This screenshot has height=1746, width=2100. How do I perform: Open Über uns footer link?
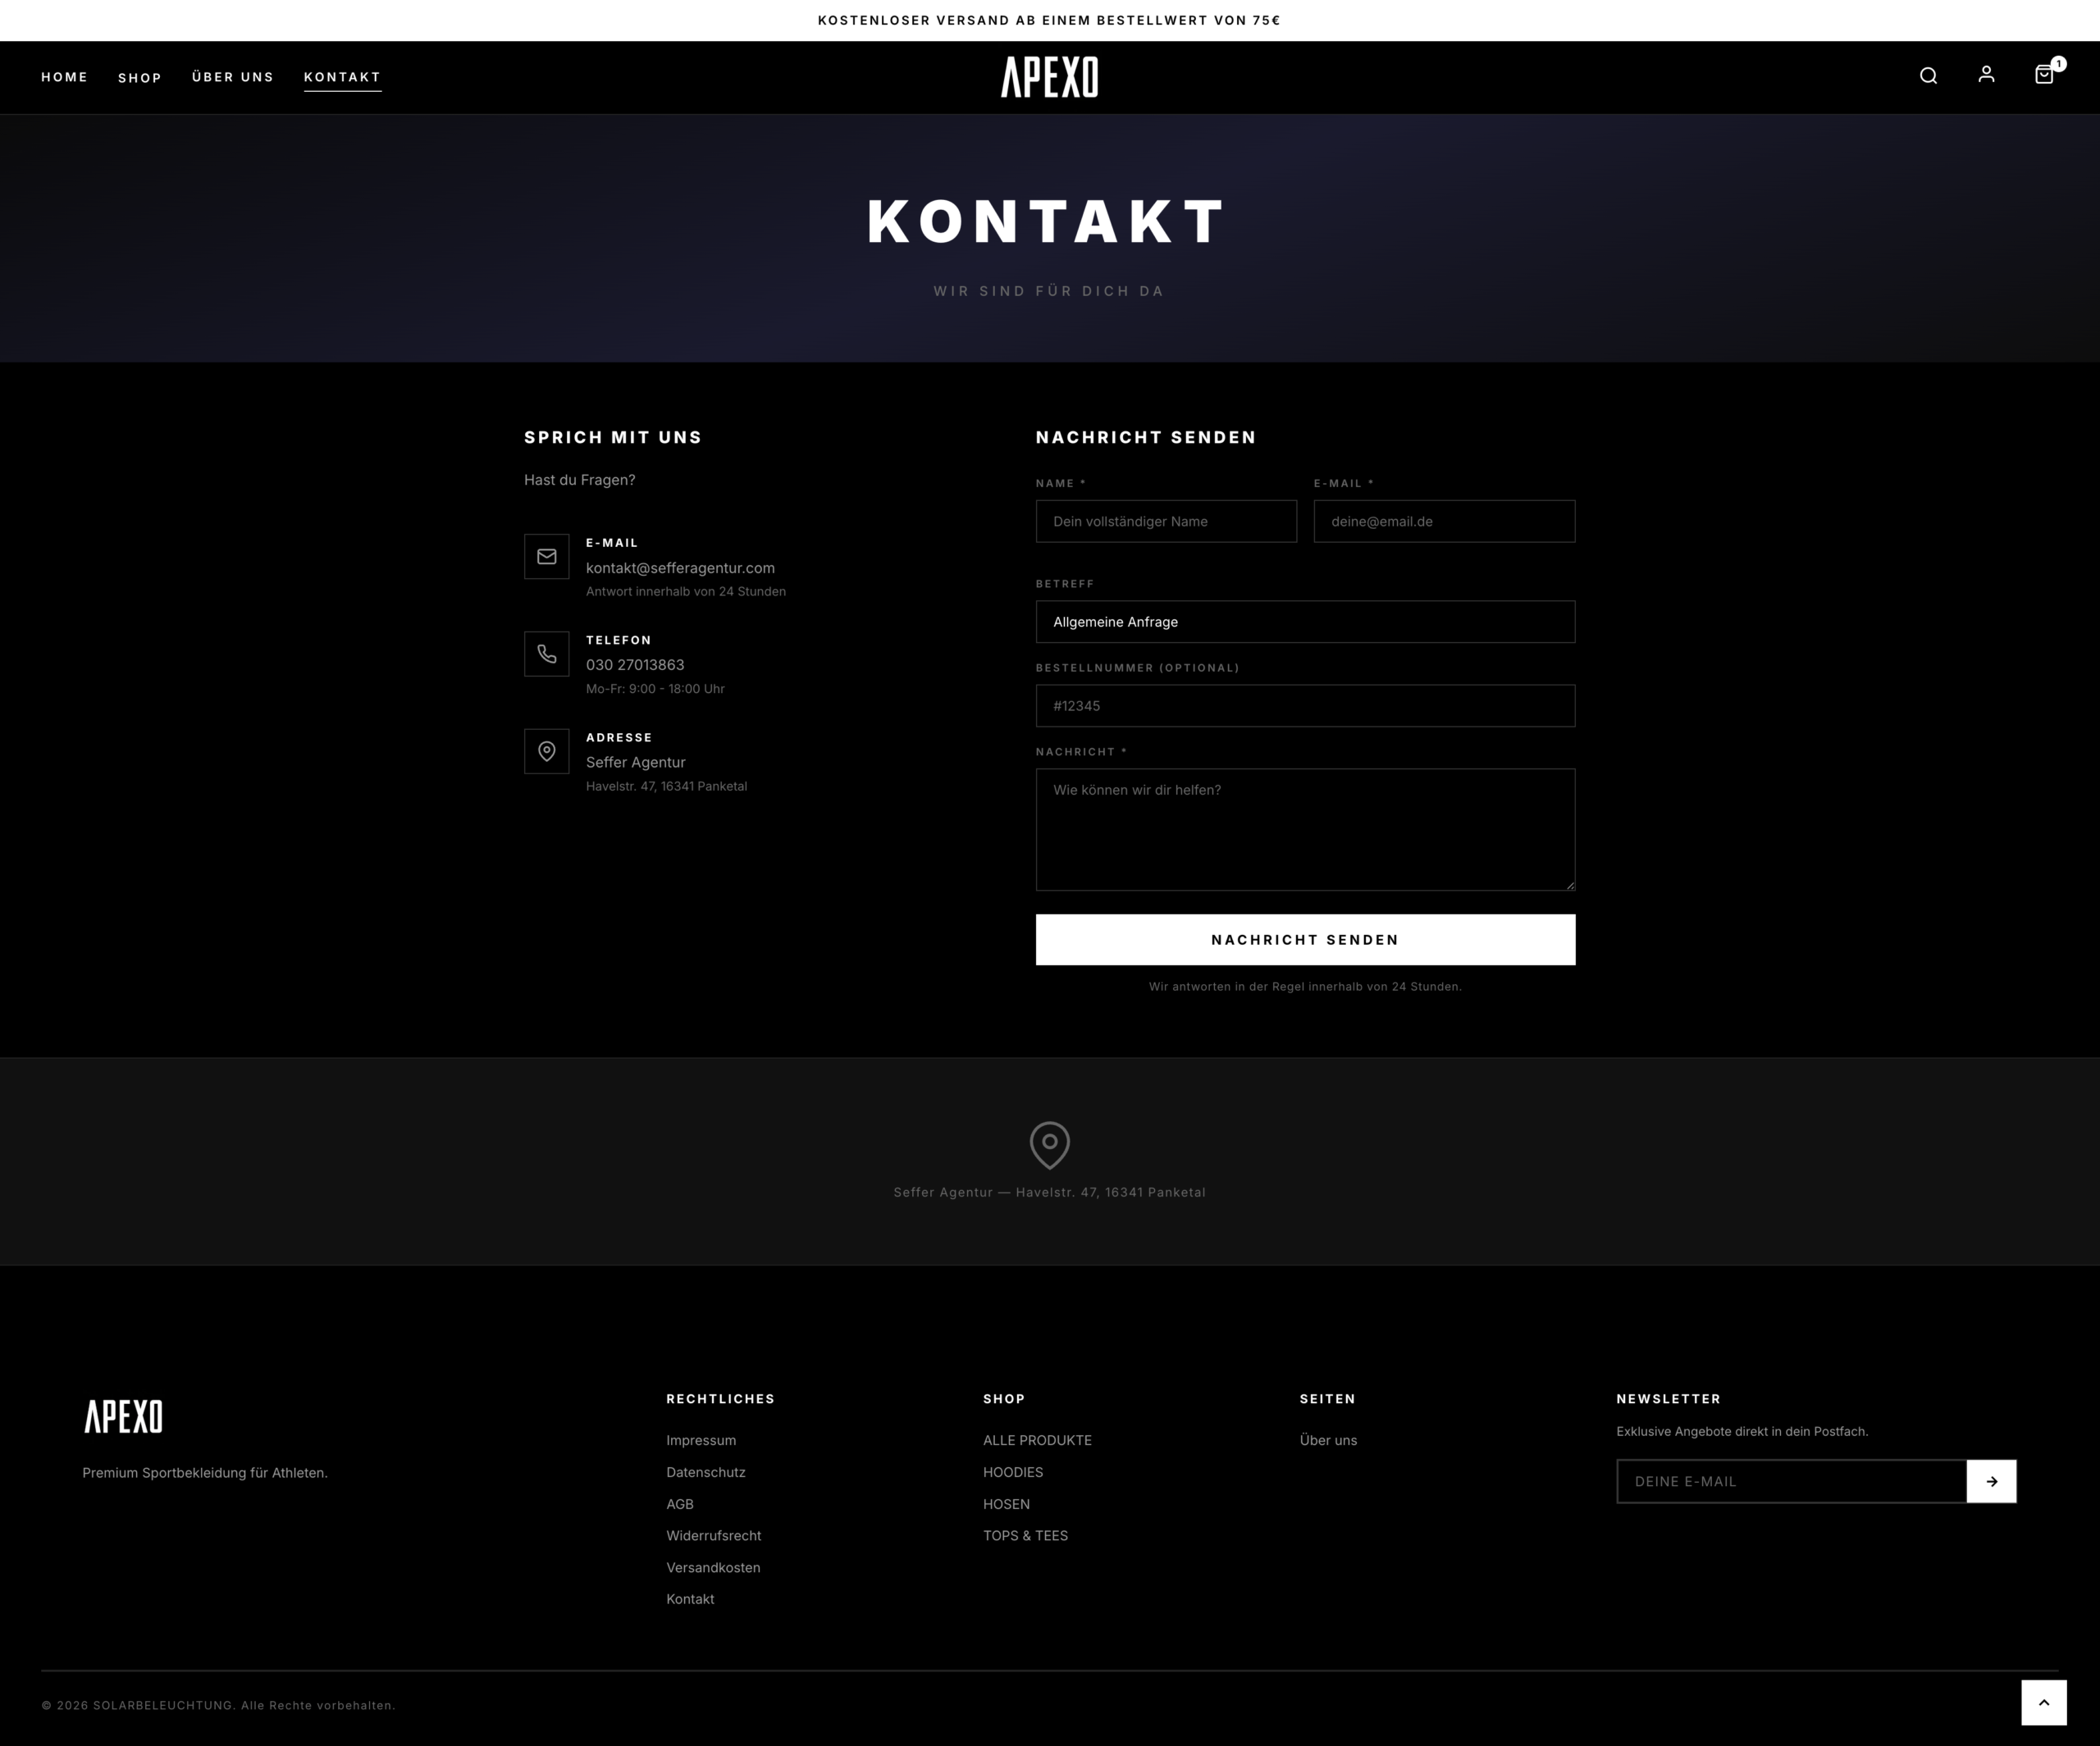click(x=1328, y=1440)
